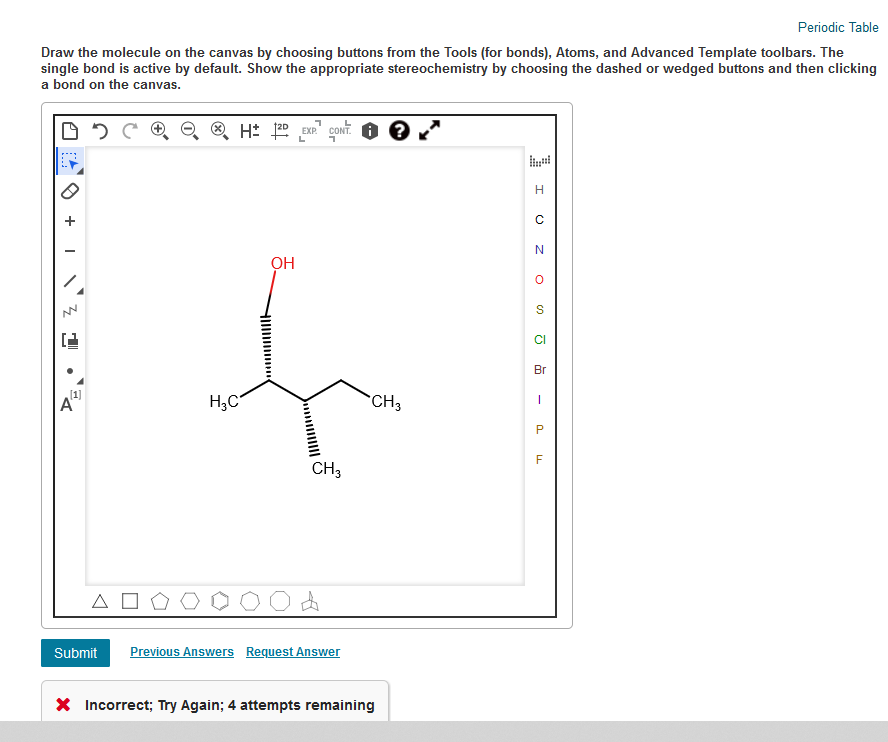
Task: Click the Redo arrow icon
Action: (x=129, y=130)
